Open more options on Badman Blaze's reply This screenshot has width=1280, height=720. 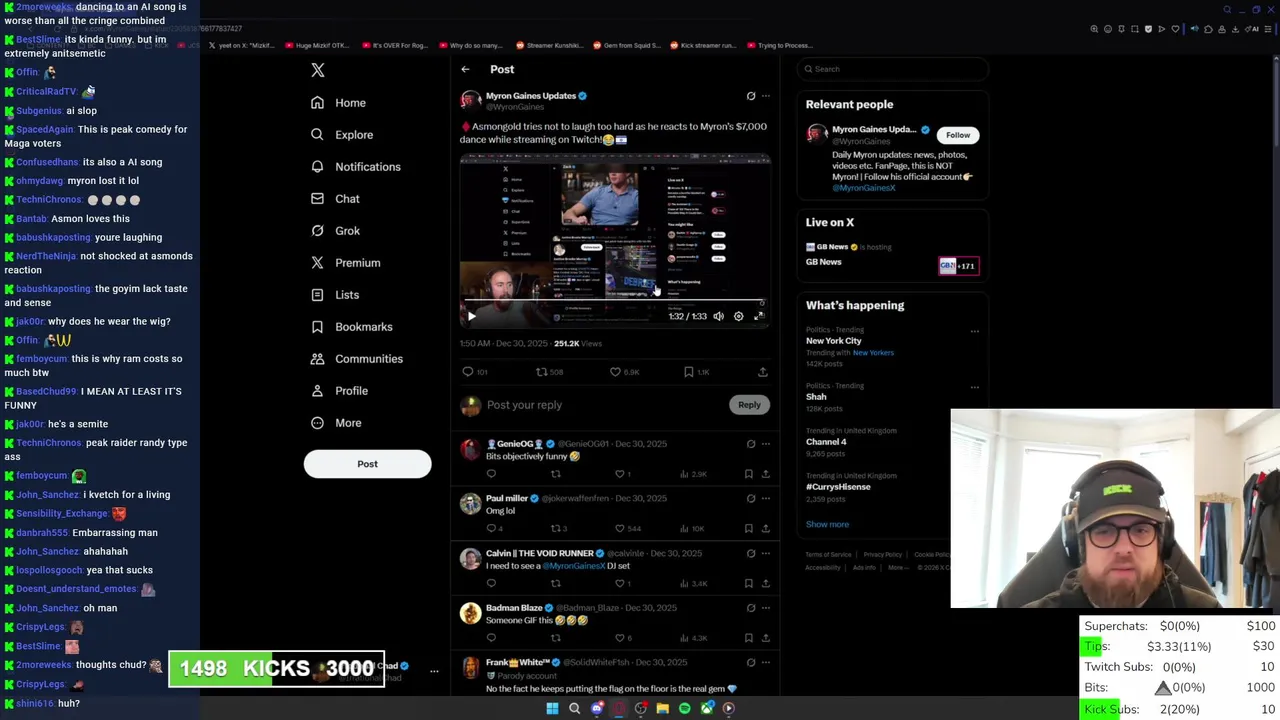(766, 608)
